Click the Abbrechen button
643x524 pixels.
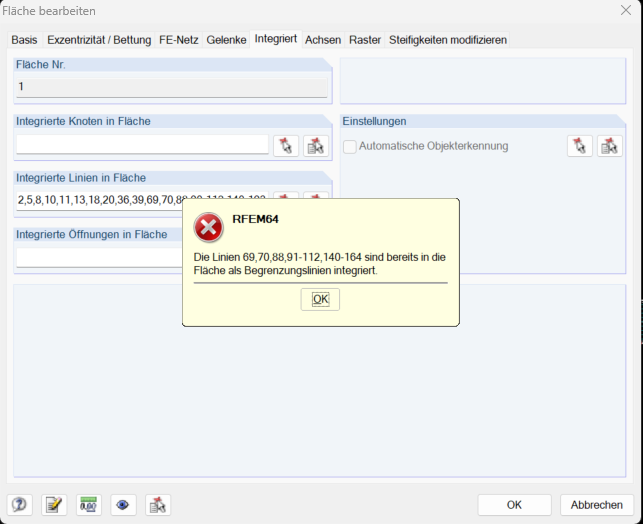pos(597,505)
